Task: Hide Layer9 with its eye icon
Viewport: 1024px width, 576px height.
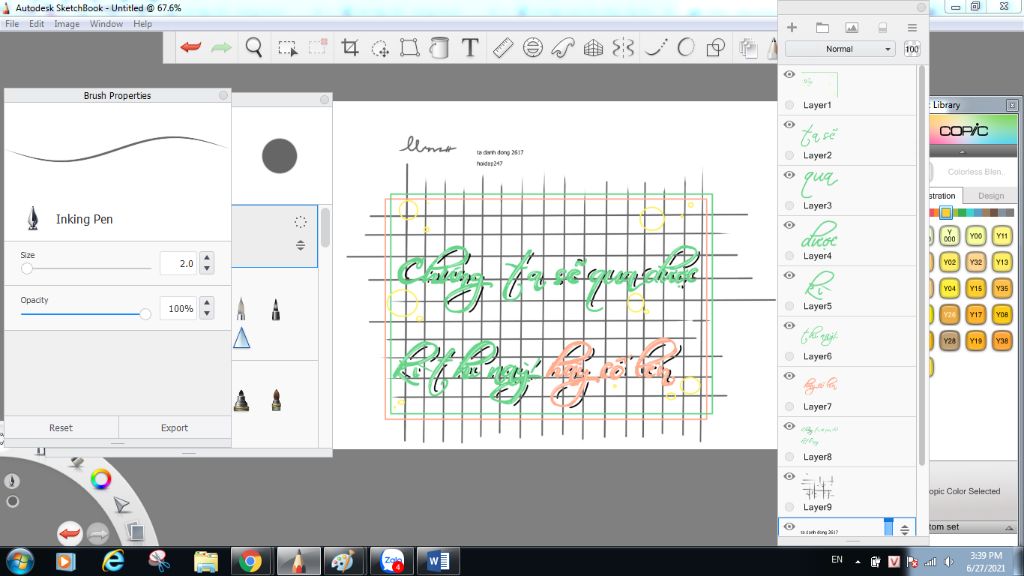Action: click(x=789, y=477)
